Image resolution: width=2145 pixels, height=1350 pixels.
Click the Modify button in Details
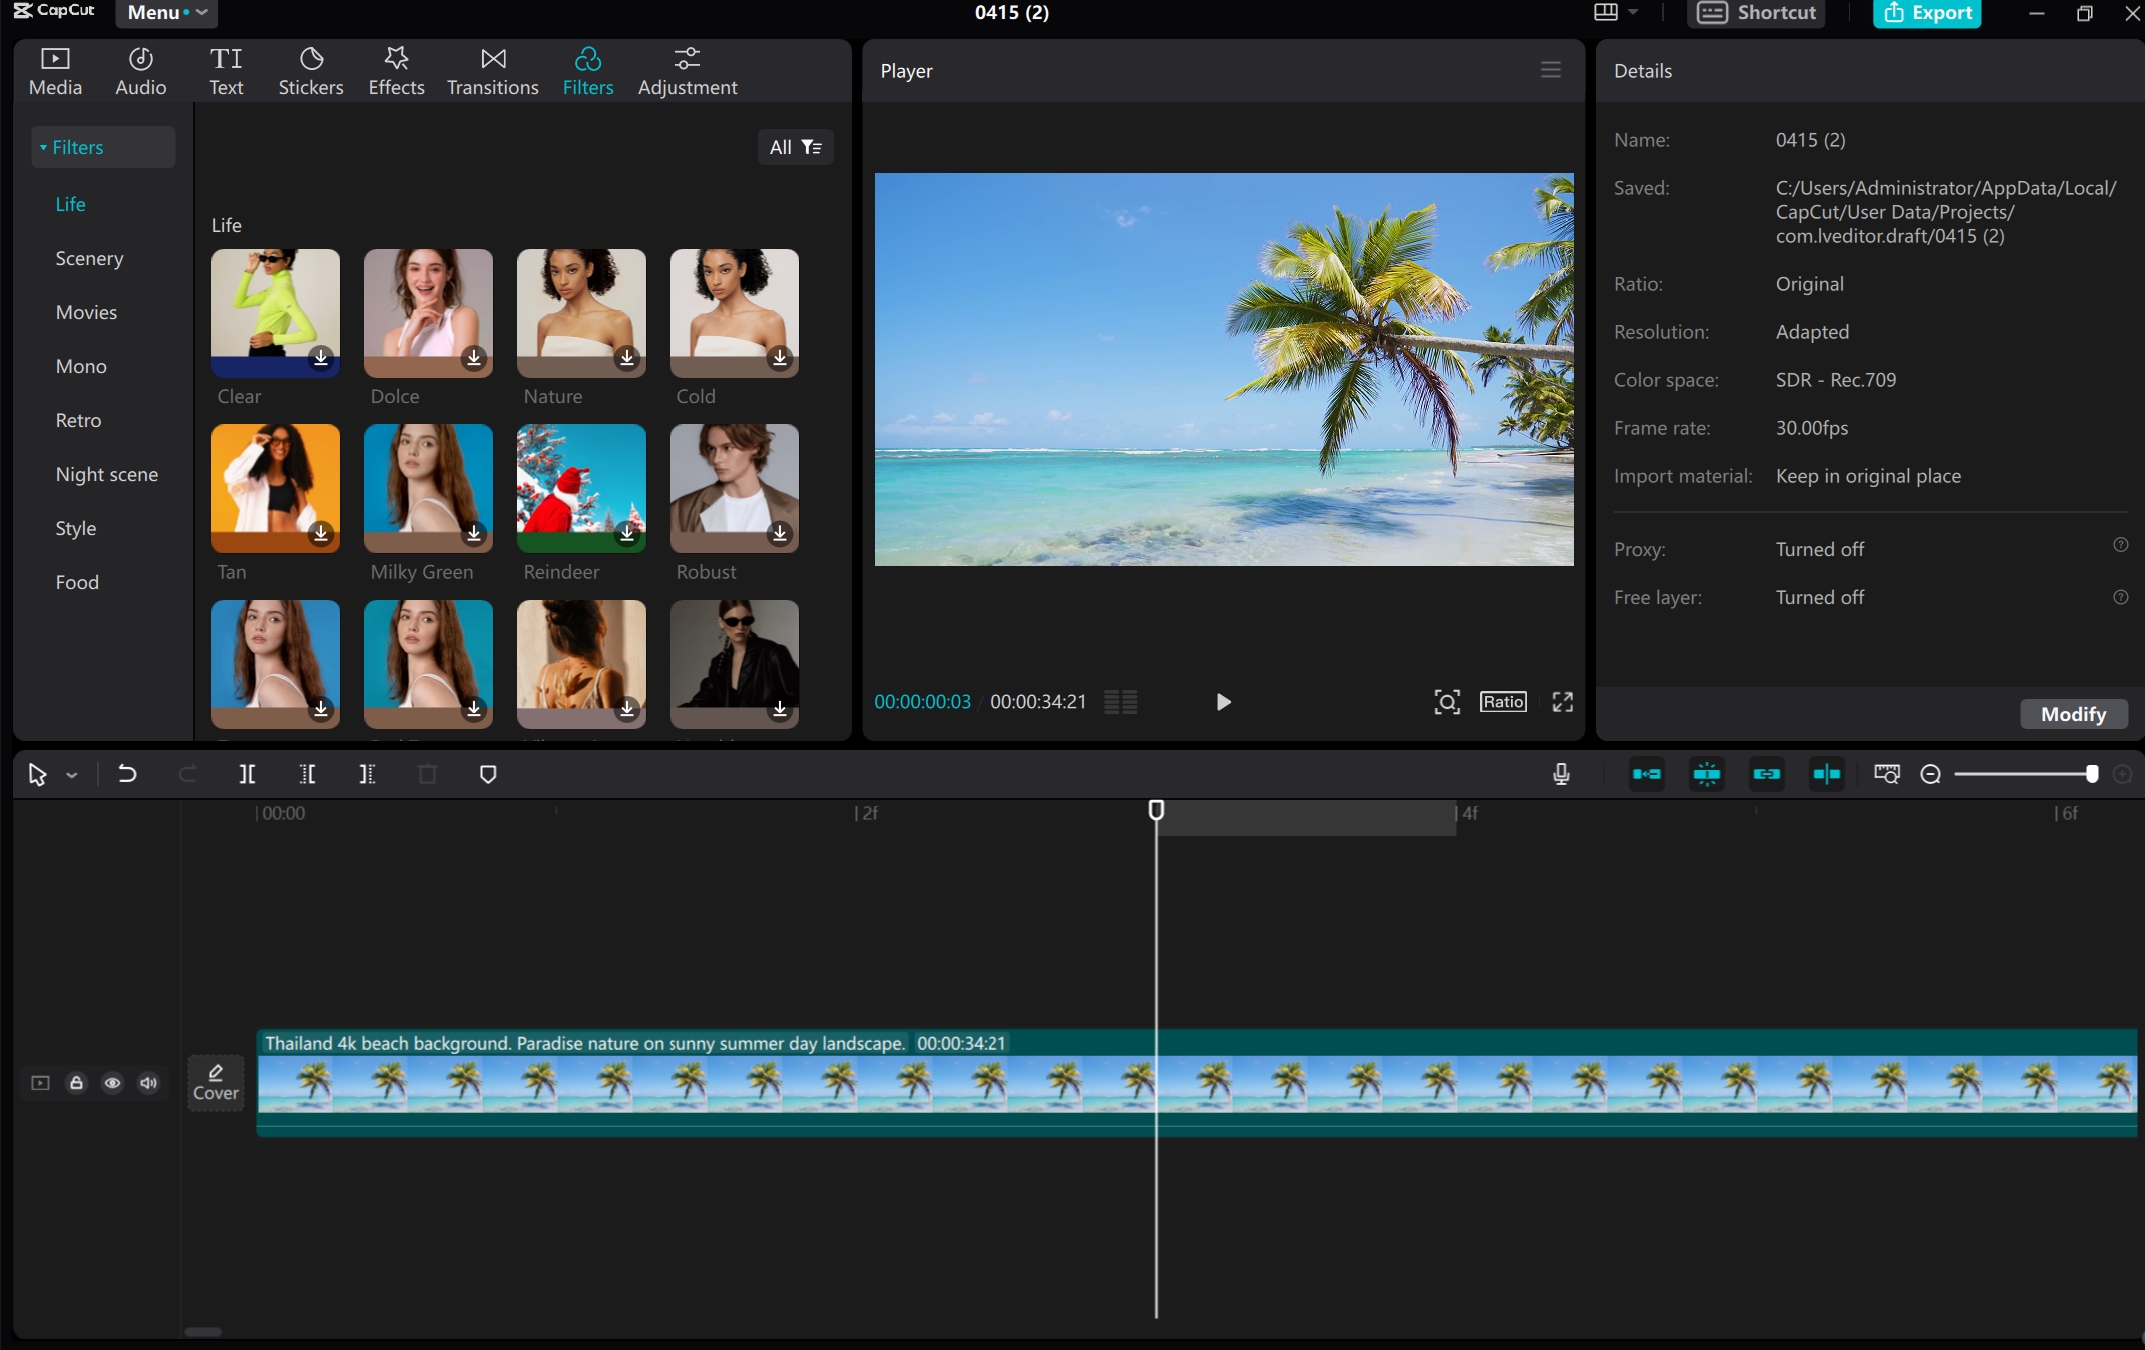click(x=2073, y=714)
